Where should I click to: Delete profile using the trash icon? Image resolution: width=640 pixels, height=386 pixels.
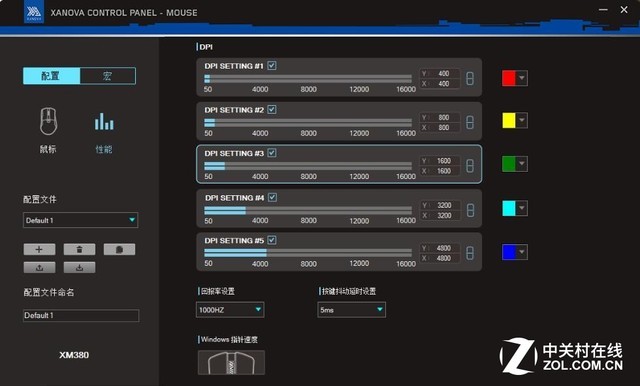79,249
